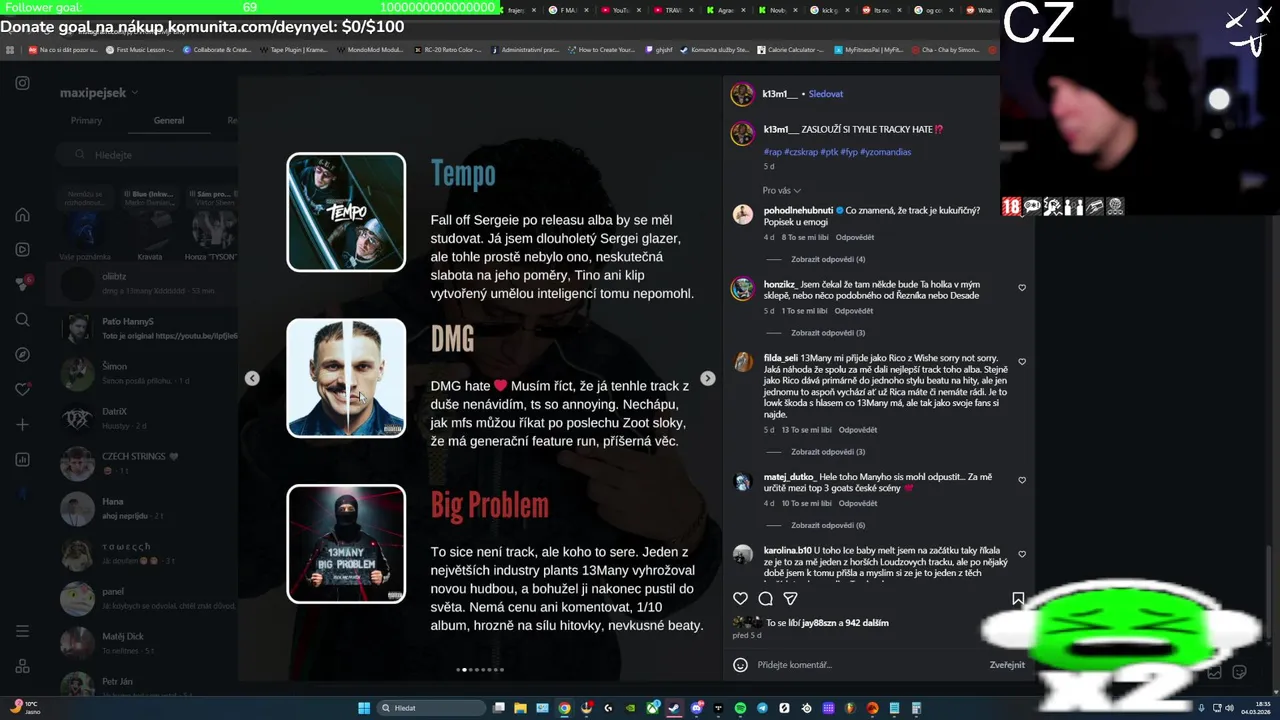Open Xbox app in taskbar

pos(652,708)
